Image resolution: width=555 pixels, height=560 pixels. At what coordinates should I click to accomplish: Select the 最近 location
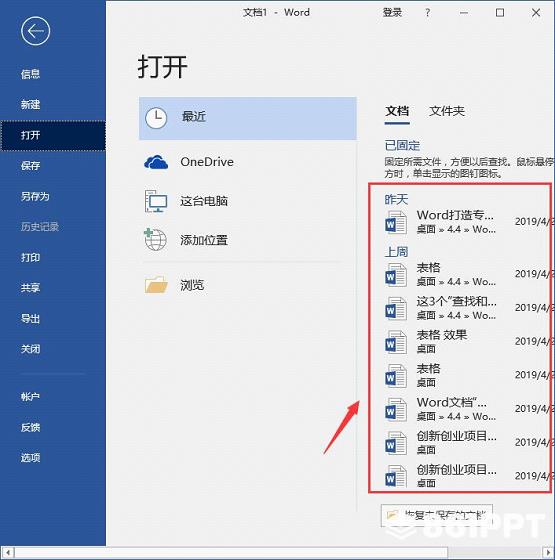tap(248, 118)
